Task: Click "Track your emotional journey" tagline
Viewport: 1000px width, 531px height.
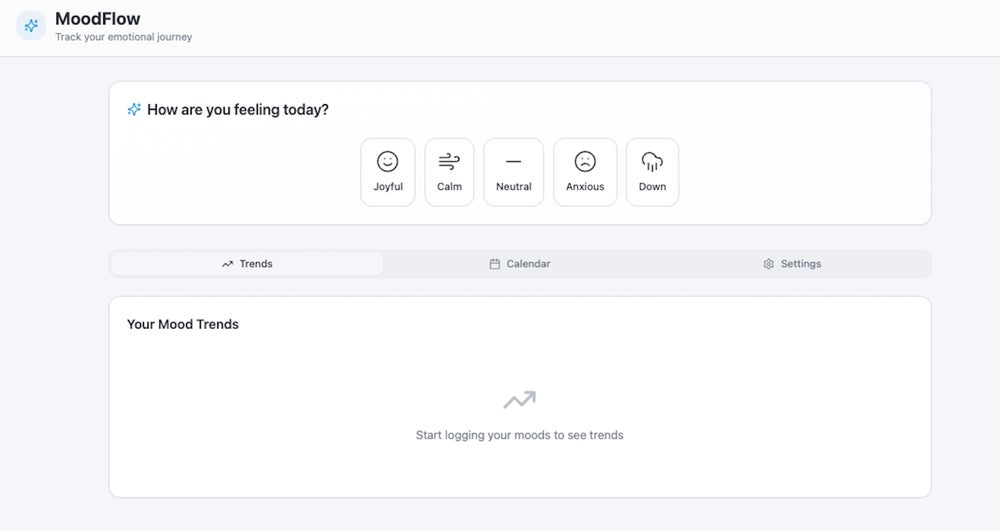Action: pyautogui.click(x=123, y=38)
